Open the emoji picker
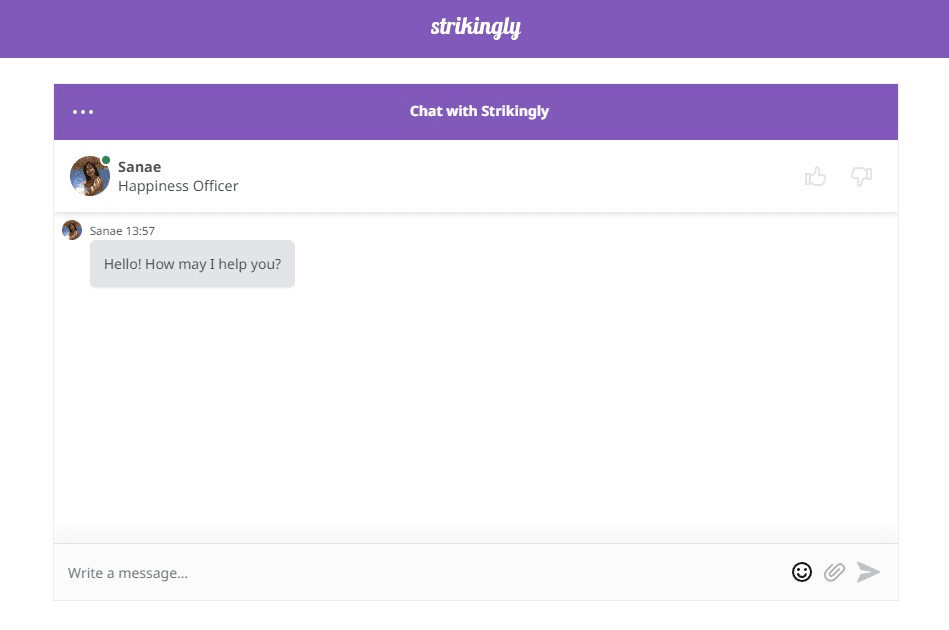This screenshot has width=949, height=630. pyautogui.click(x=801, y=572)
